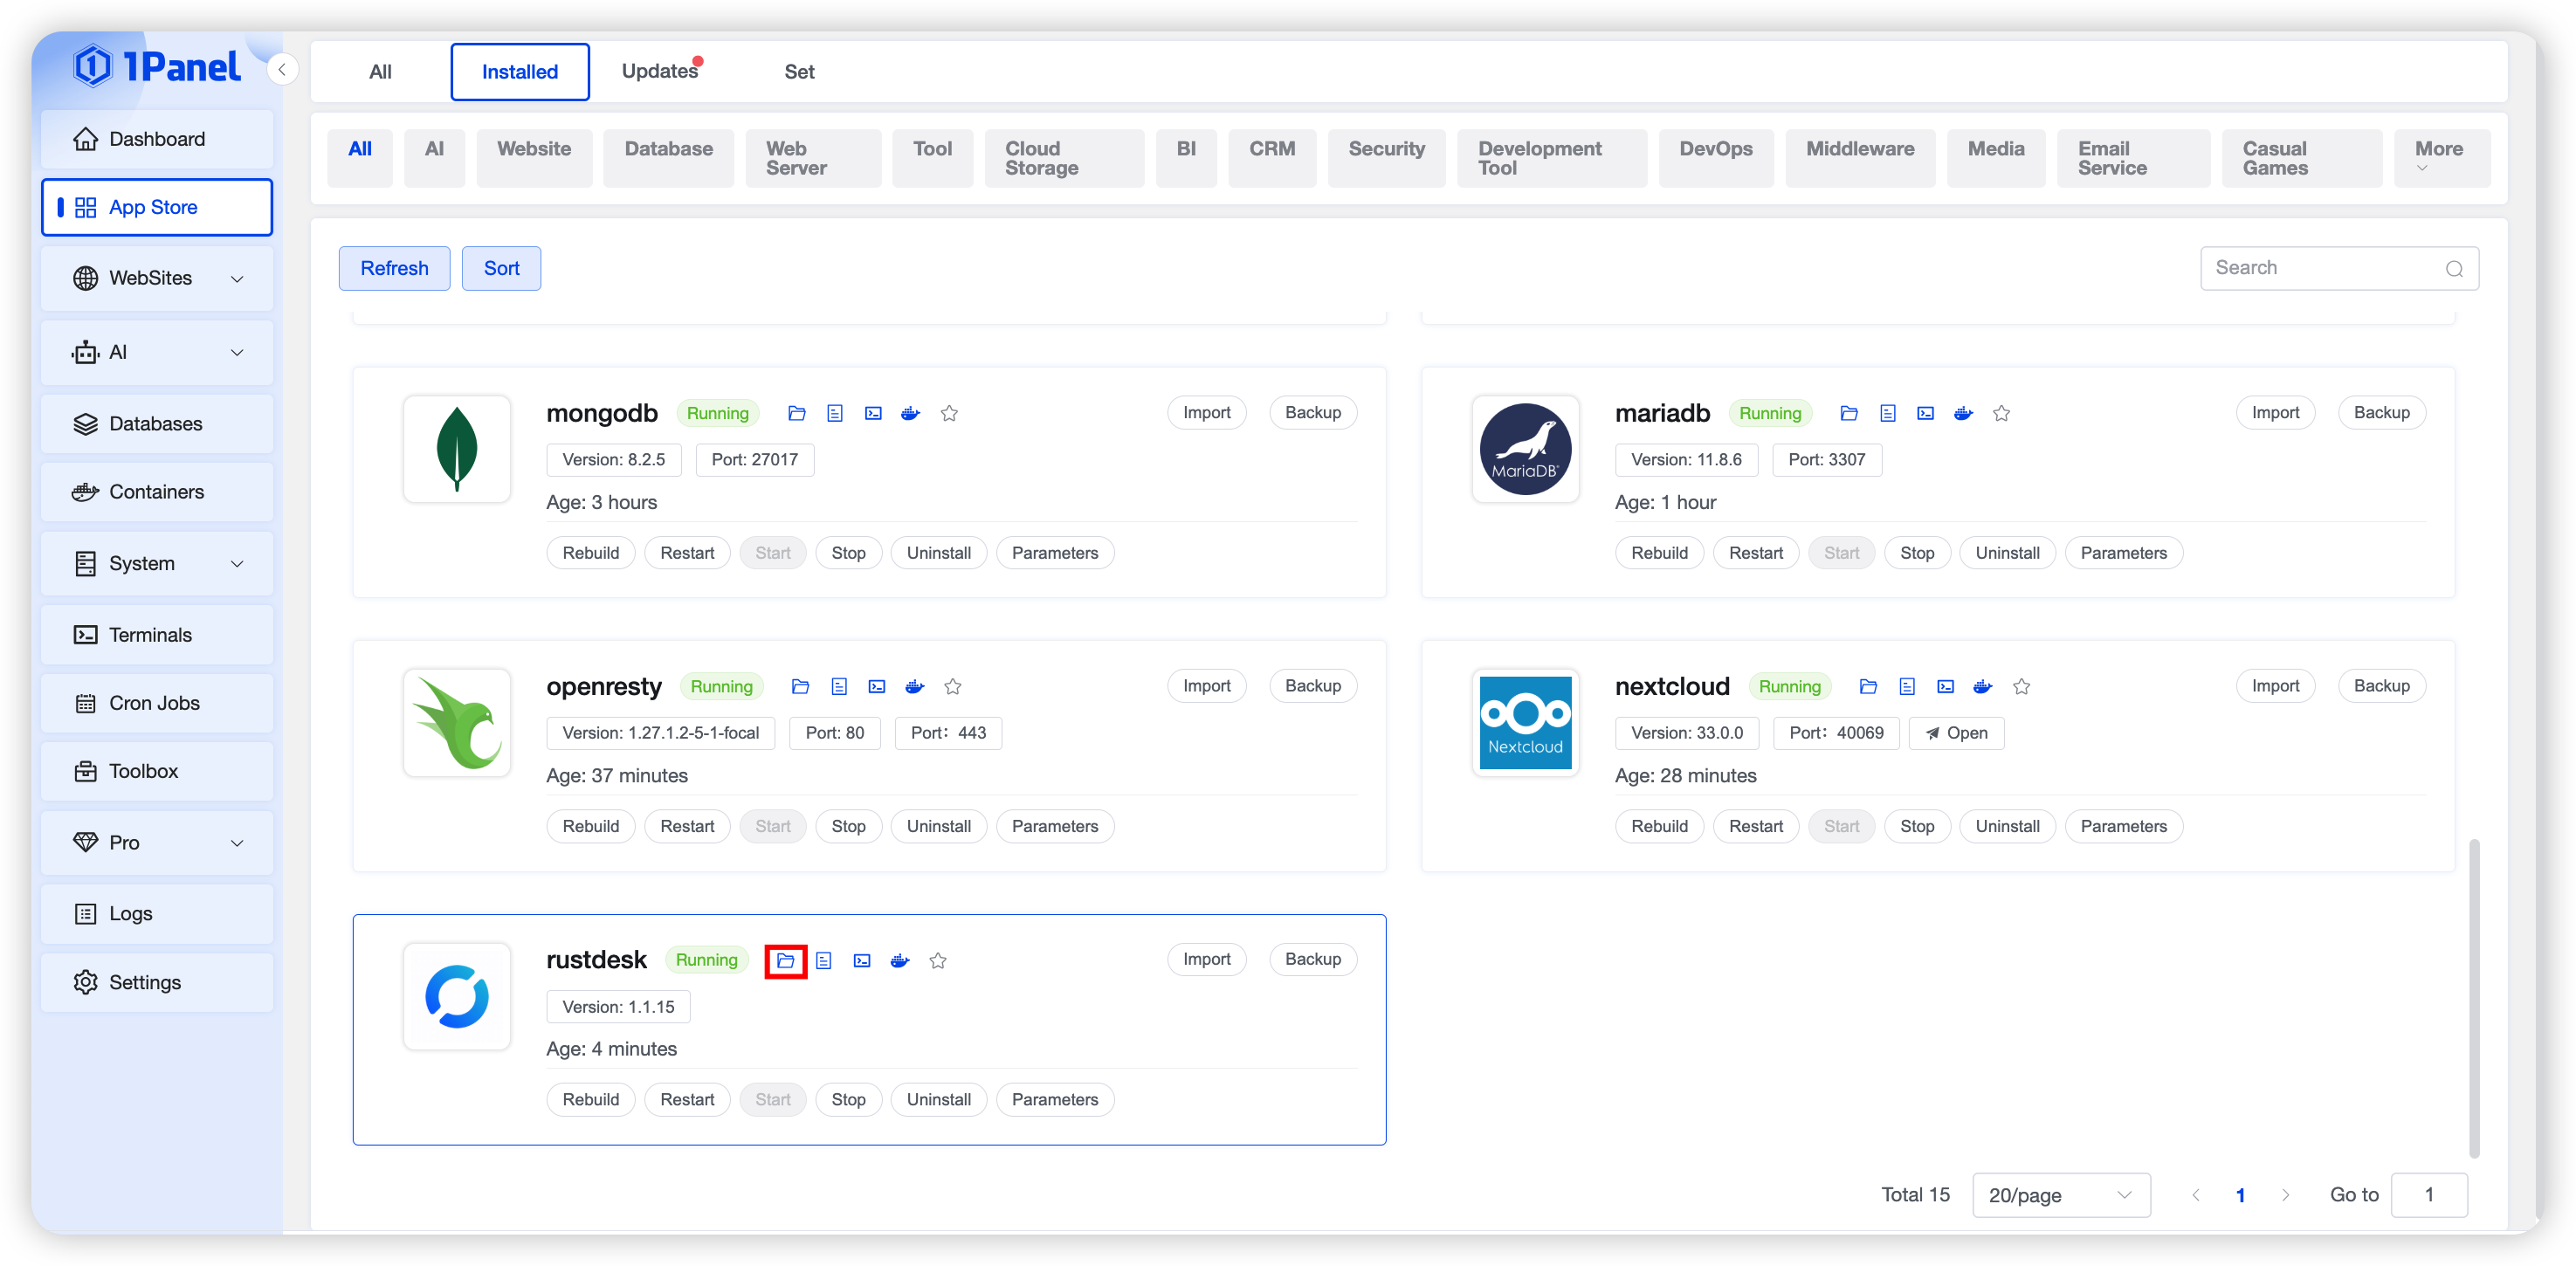Open mongodb terminal icon
This screenshot has width=2576, height=1266.
pyautogui.click(x=873, y=413)
